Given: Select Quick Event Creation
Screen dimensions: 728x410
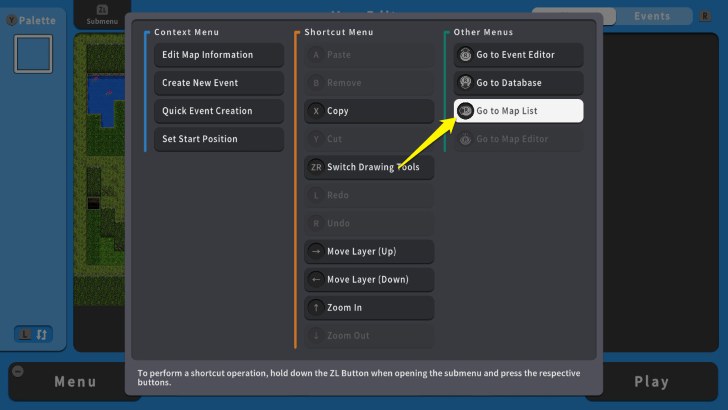Looking at the screenshot, I should (218, 111).
